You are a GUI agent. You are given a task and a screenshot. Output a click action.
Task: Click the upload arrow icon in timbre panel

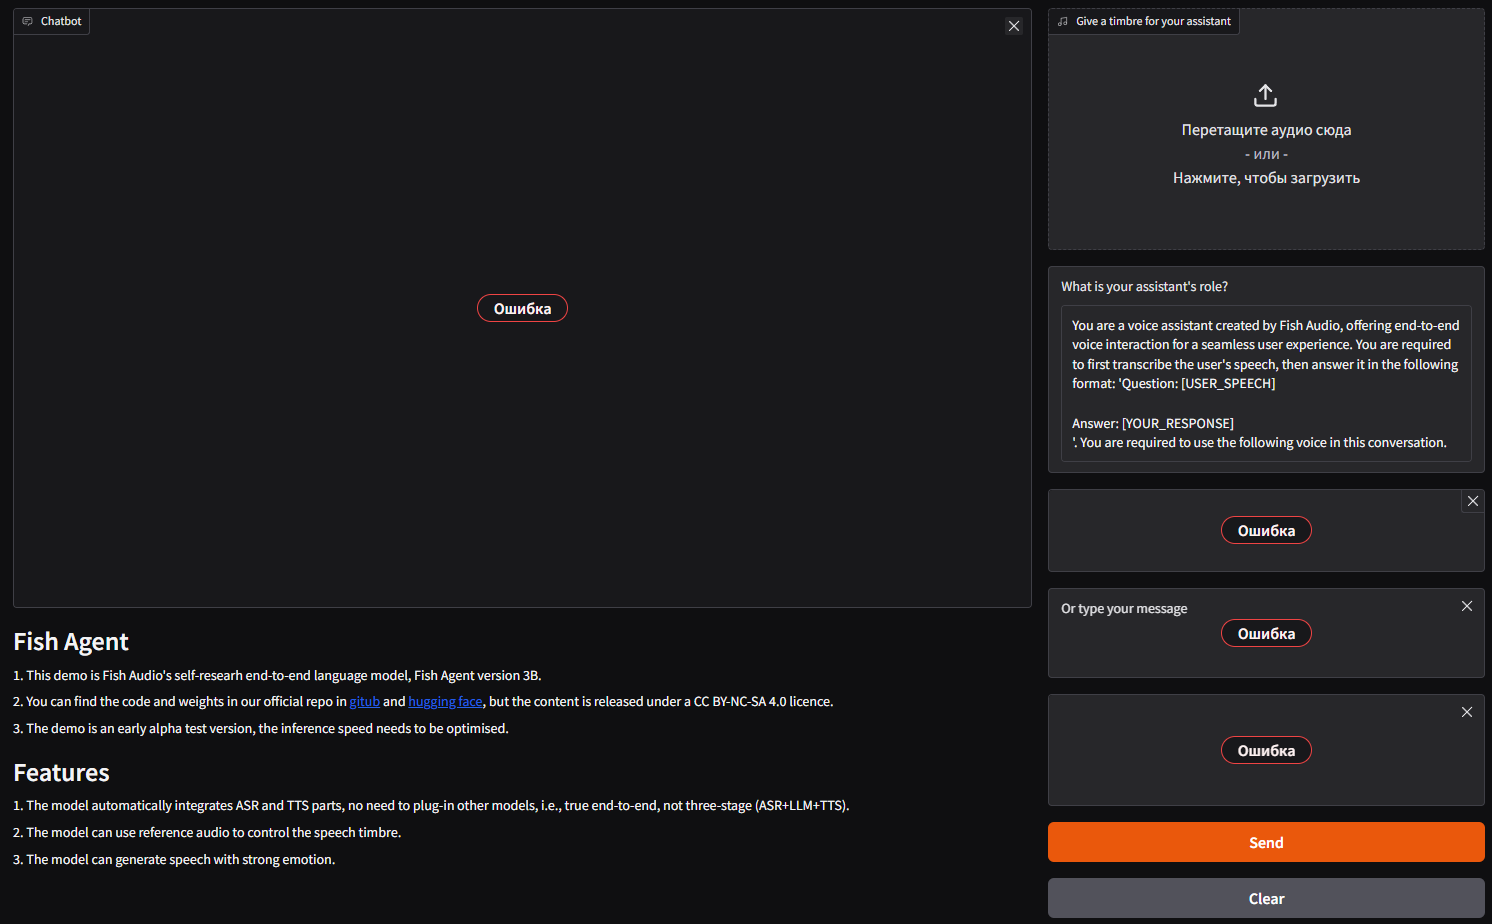(1265, 95)
